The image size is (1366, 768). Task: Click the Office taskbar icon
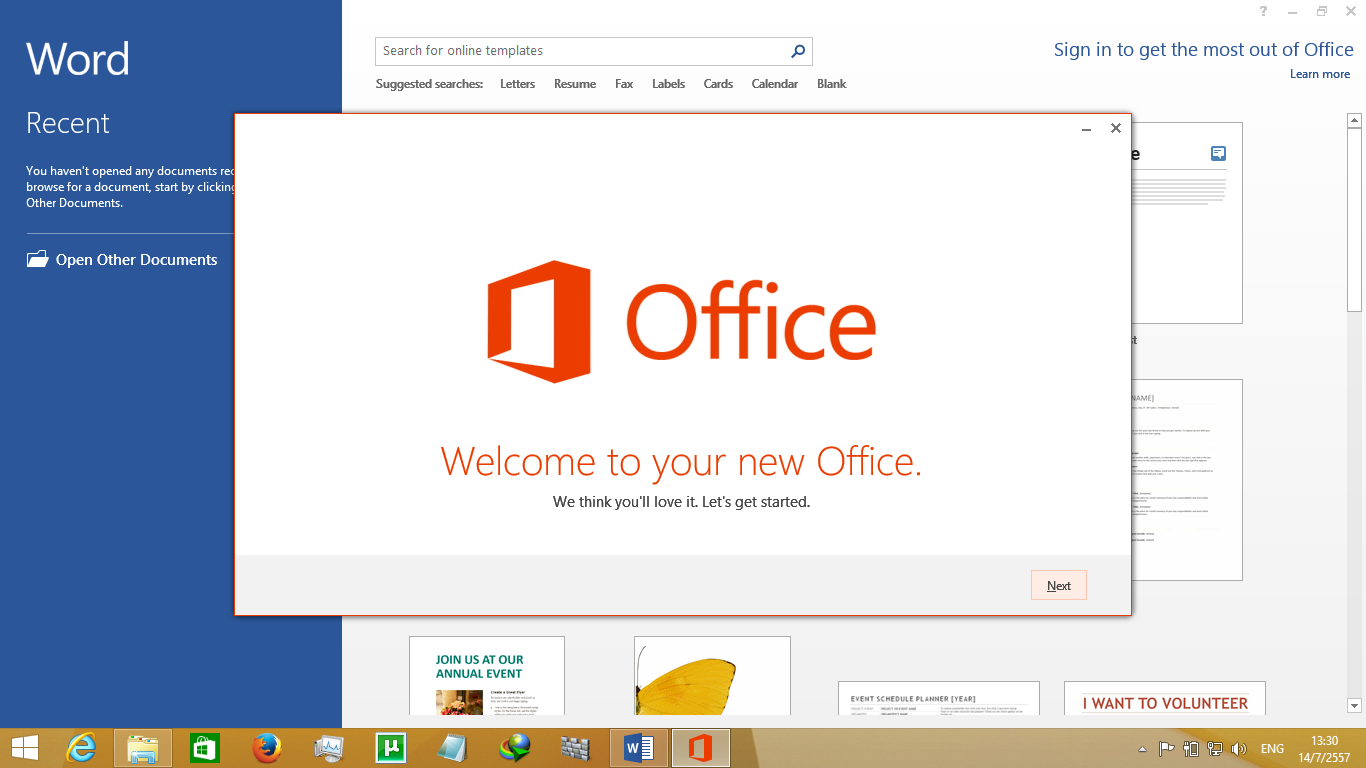701,748
